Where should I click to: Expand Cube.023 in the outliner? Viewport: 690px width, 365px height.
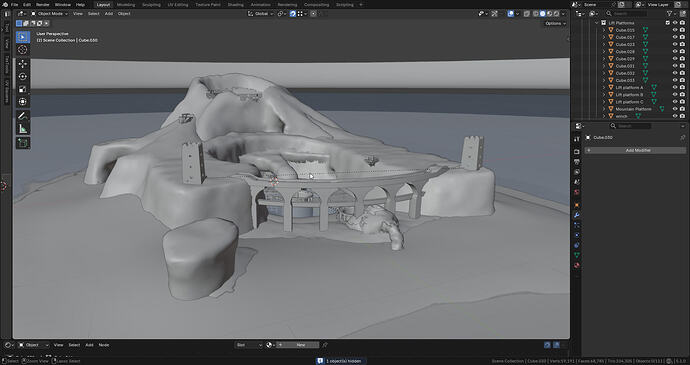pyautogui.click(x=604, y=44)
